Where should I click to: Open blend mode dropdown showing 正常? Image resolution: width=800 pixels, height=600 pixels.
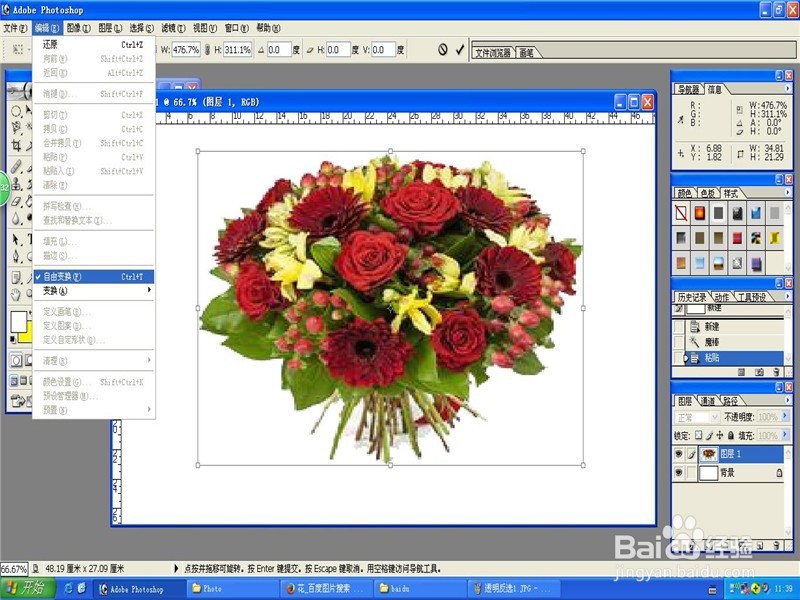click(696, 417)
